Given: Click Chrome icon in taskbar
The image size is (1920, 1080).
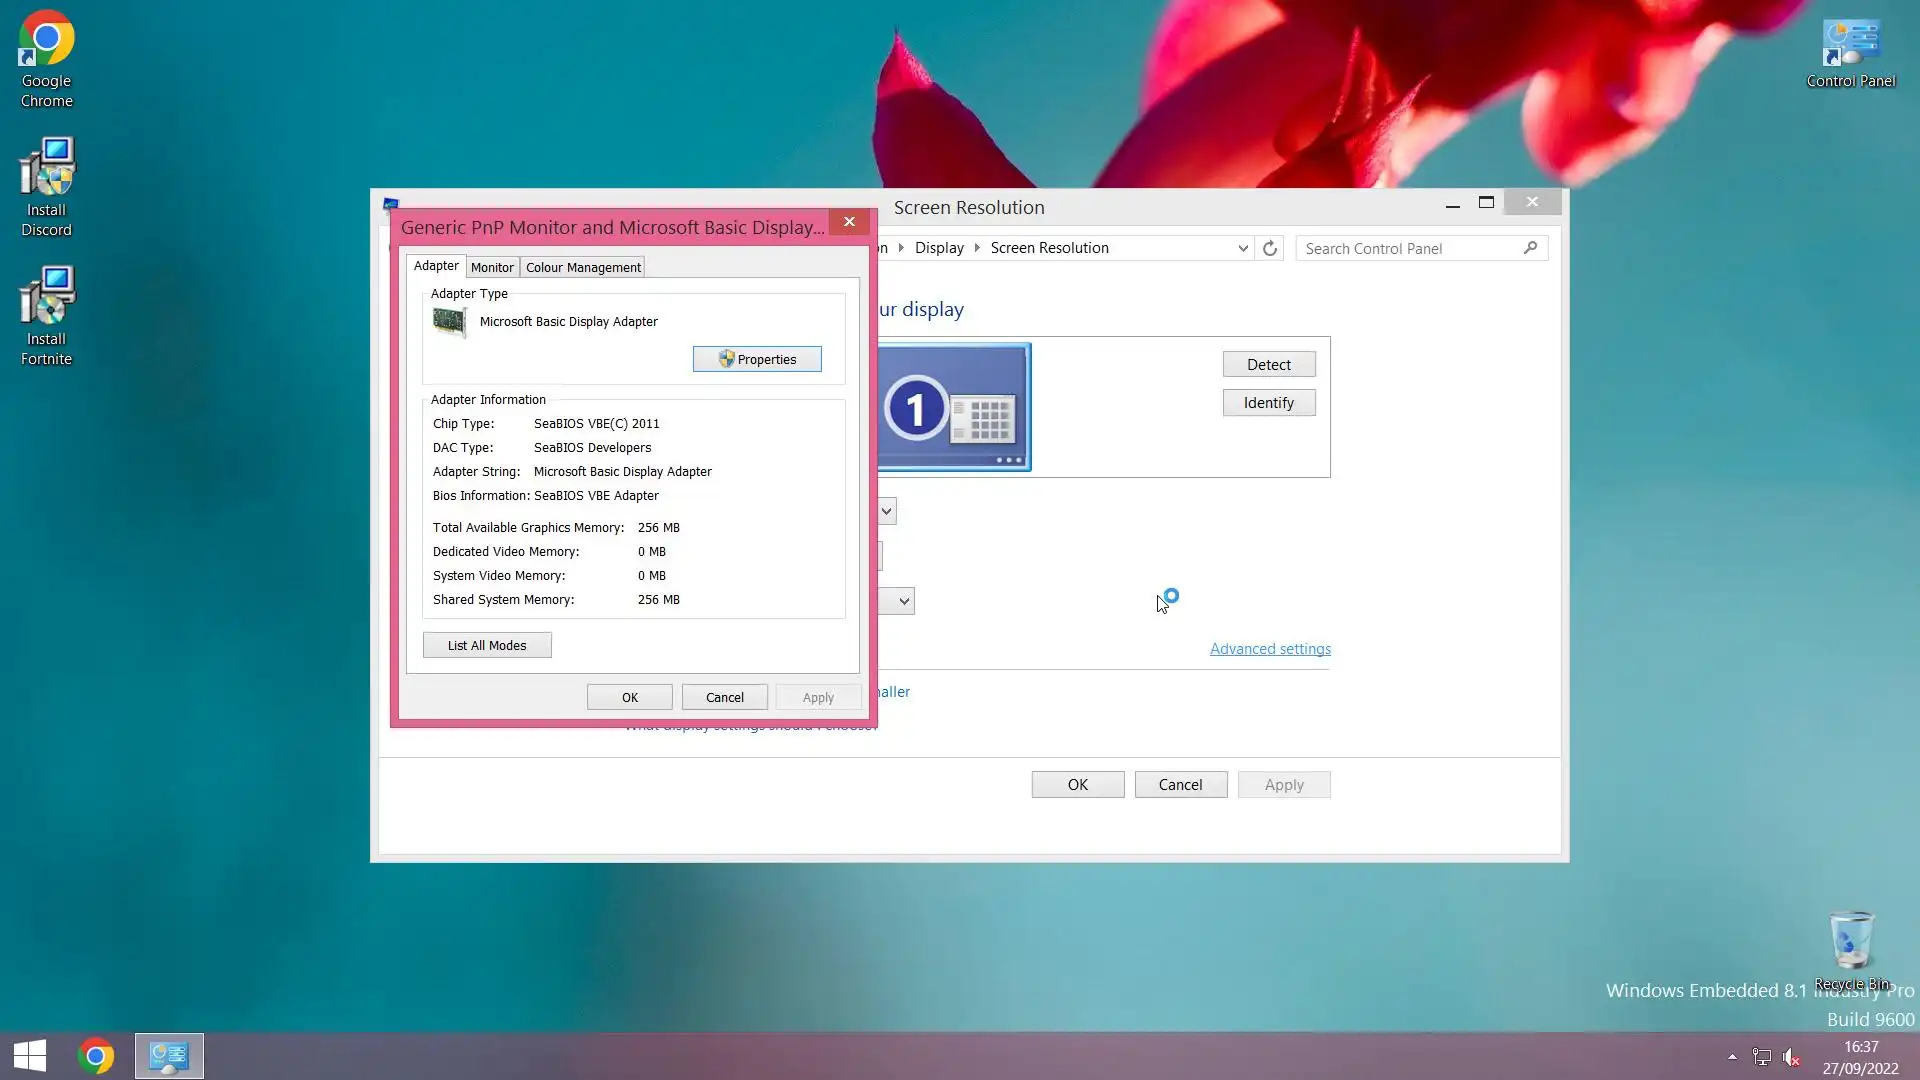Looking at the screenshot, I should (96, 1056).
